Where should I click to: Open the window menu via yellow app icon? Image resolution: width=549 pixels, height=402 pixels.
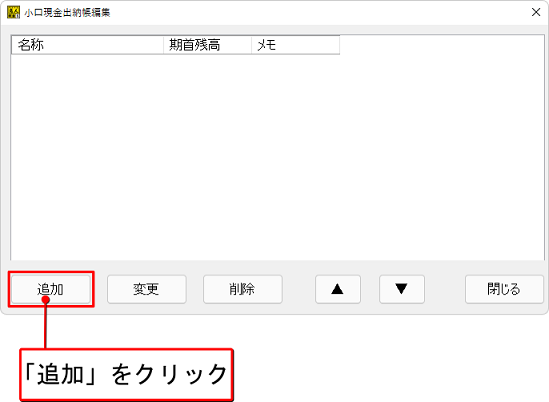(x=13, y=12)
